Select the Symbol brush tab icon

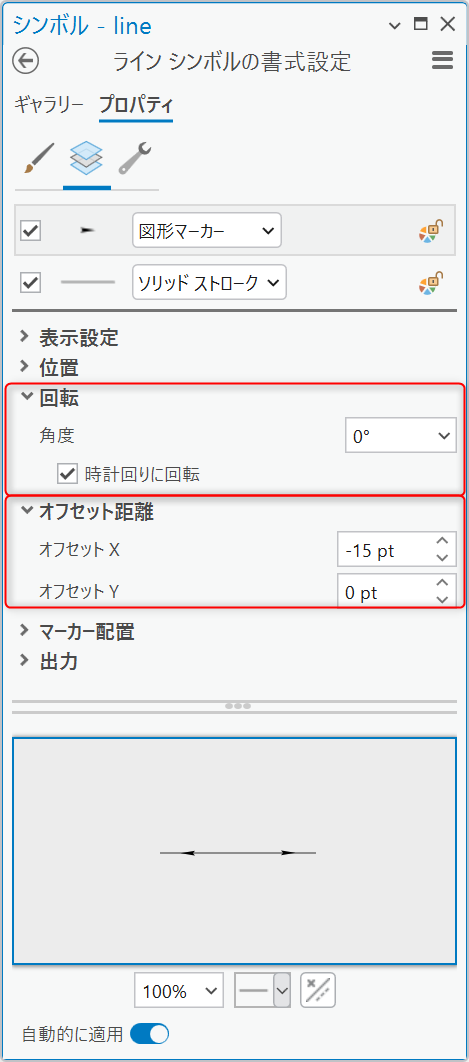click(39, 158)
